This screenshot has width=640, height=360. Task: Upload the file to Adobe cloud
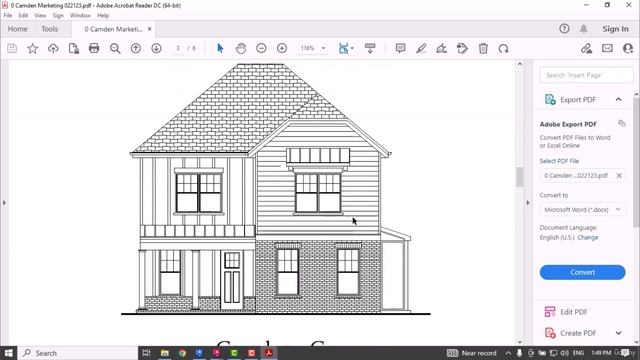[53, 48]
